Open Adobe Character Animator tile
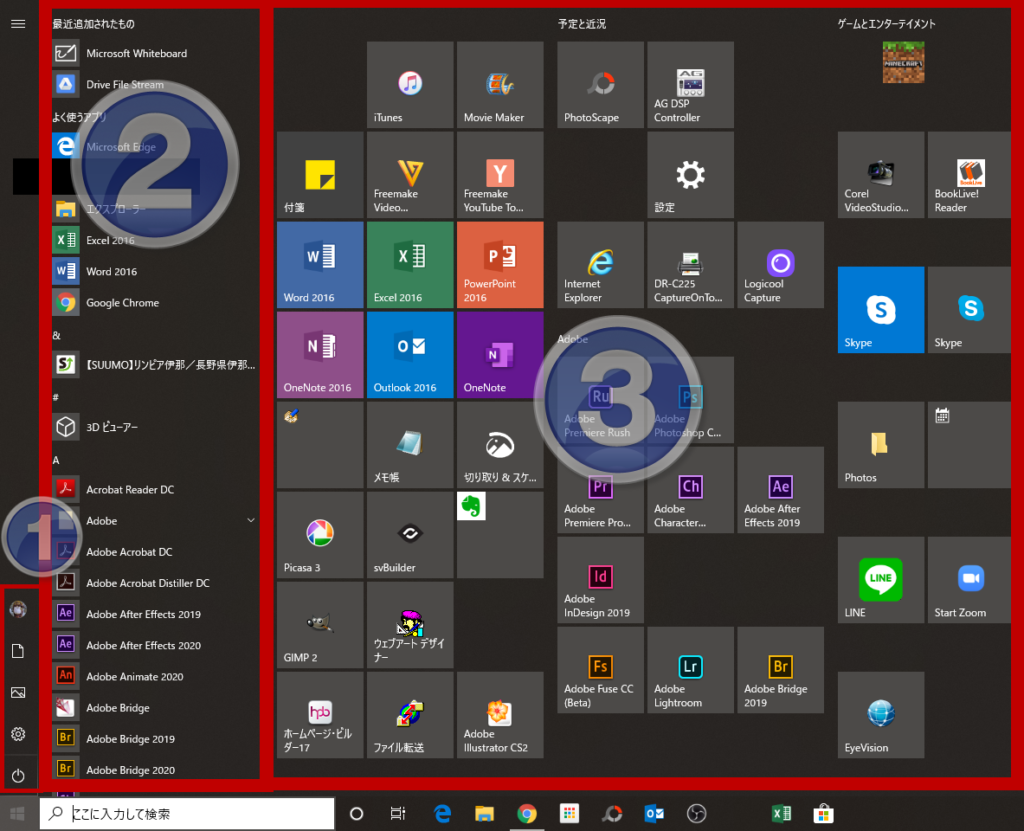This screenshot has width=1024, height=831. tap(690, 490)
